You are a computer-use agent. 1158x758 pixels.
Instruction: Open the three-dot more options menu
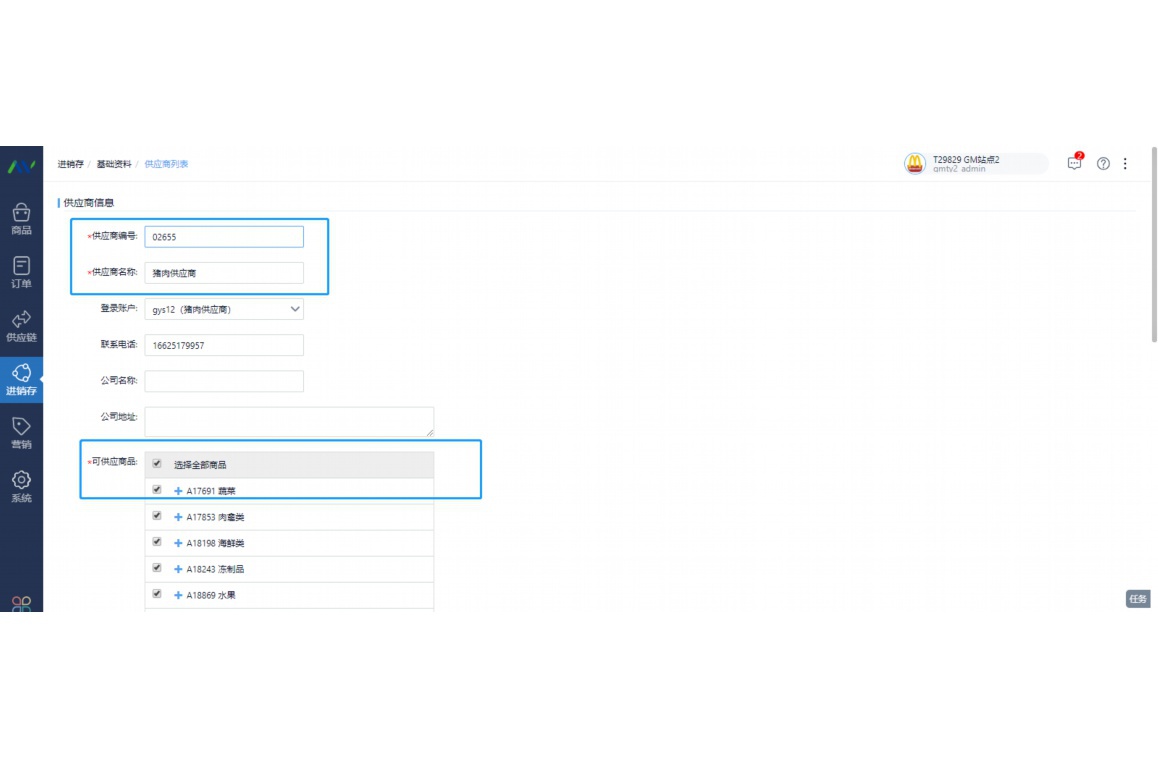pyautogui.click(x=1125, y=164)
